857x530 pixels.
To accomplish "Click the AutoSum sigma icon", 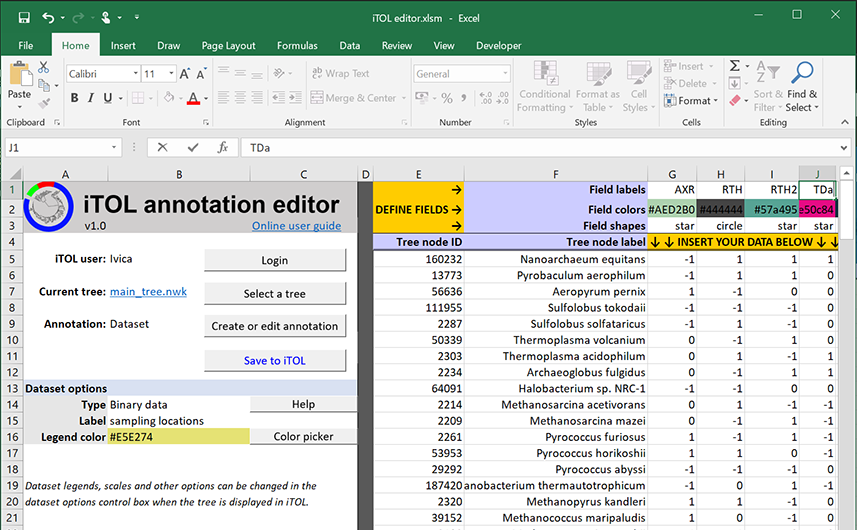I will 735,66.
